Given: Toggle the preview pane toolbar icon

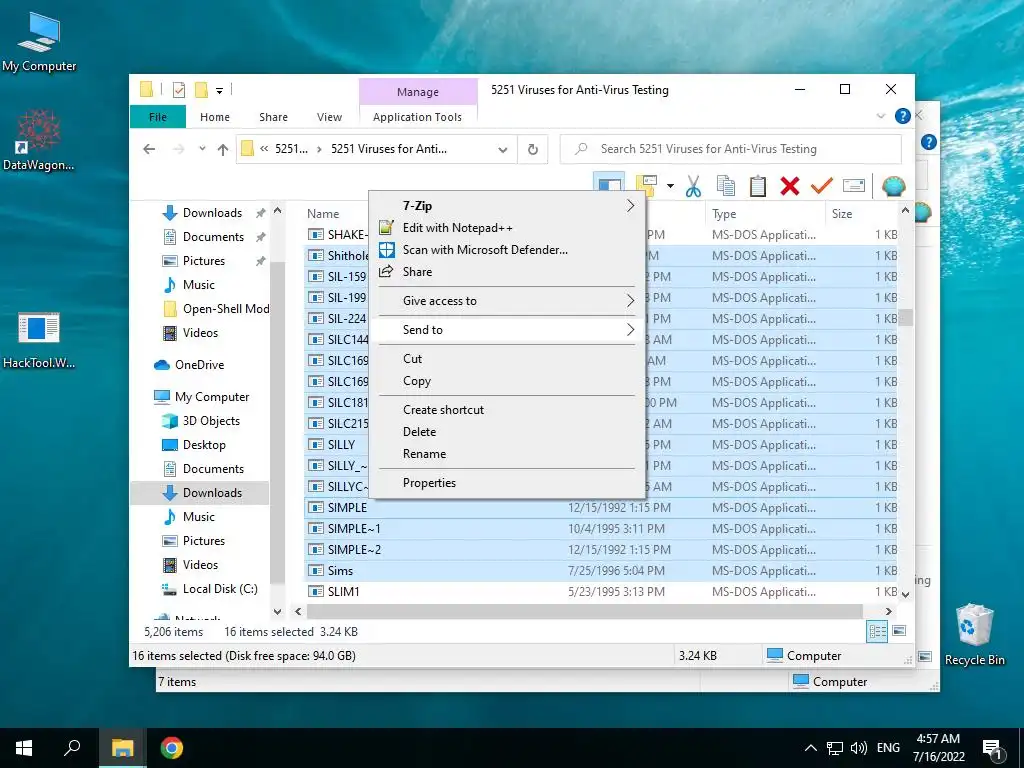Looking at the screenshot, I should pos(609,184).
